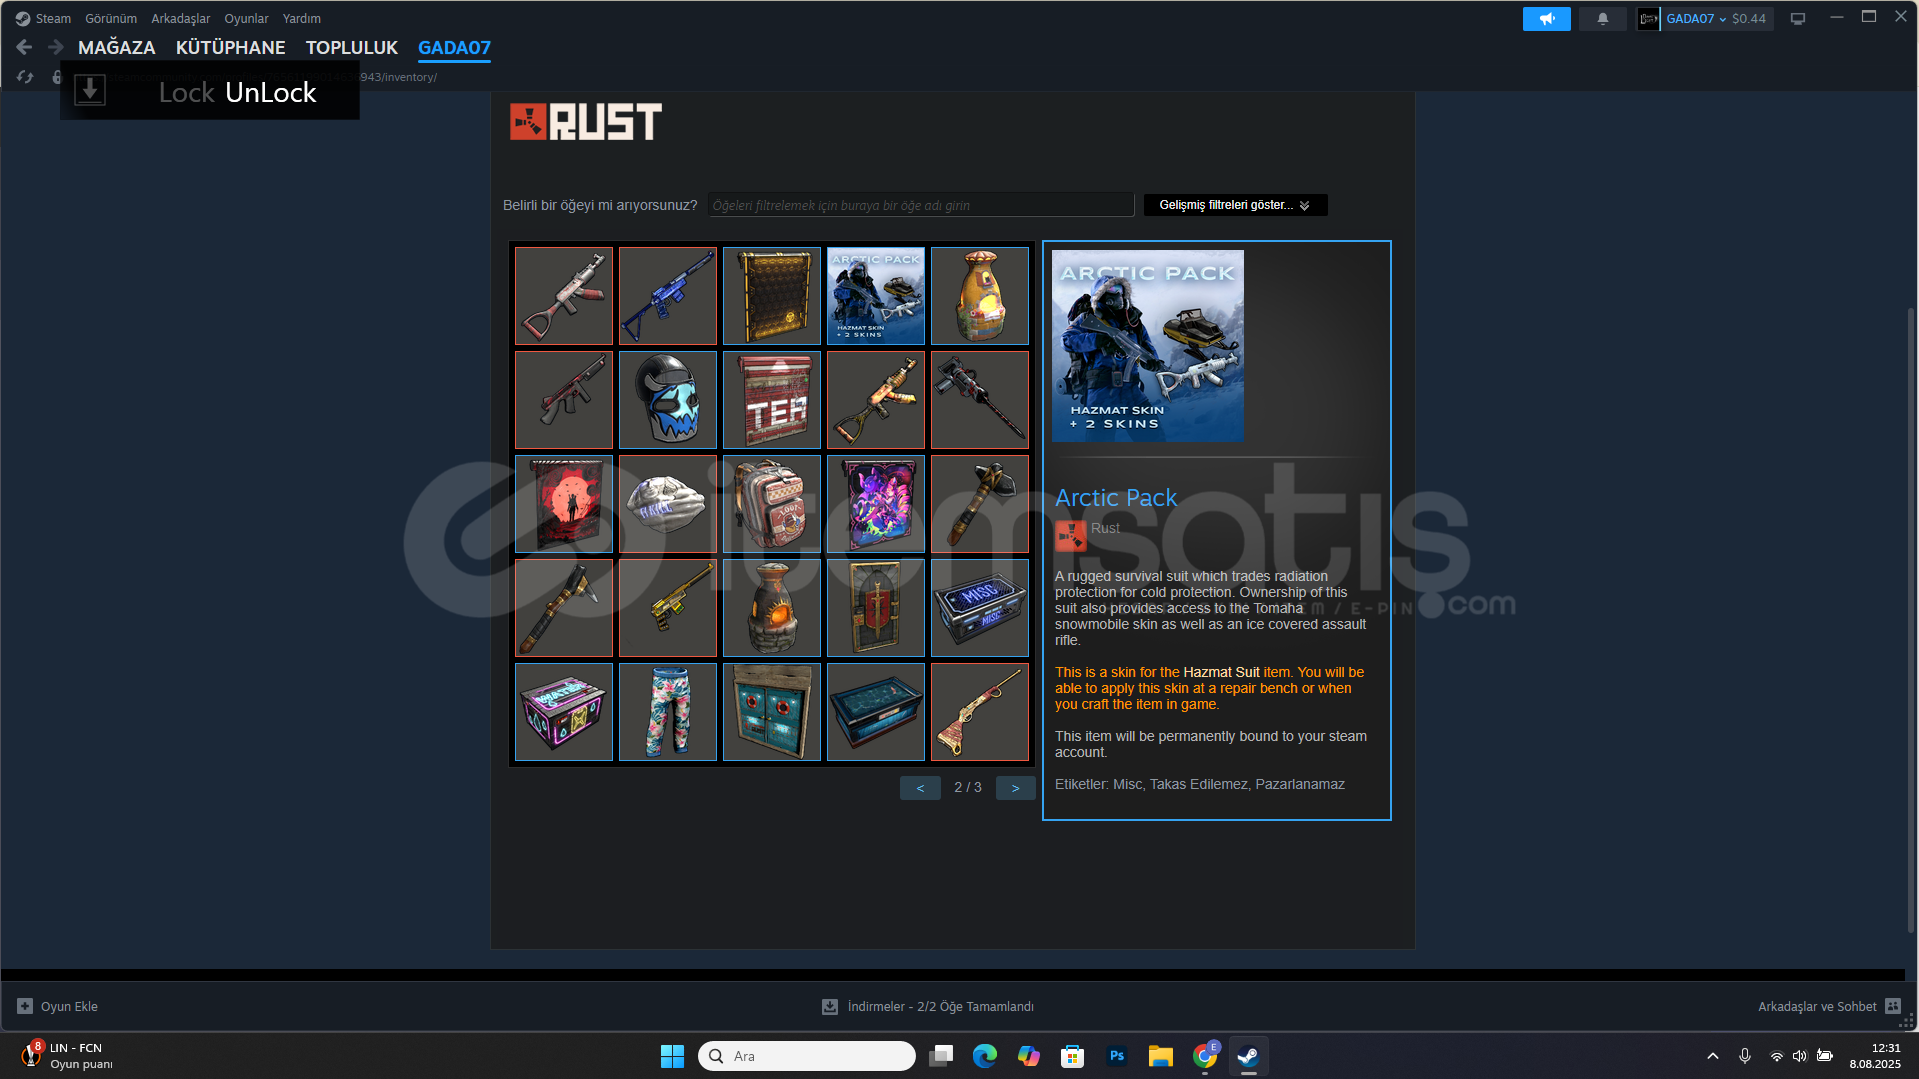Screen dimensions: 1919x1079
Task: Select the gold armored door item
Action: pyautogui.click(x=772, y=296)
